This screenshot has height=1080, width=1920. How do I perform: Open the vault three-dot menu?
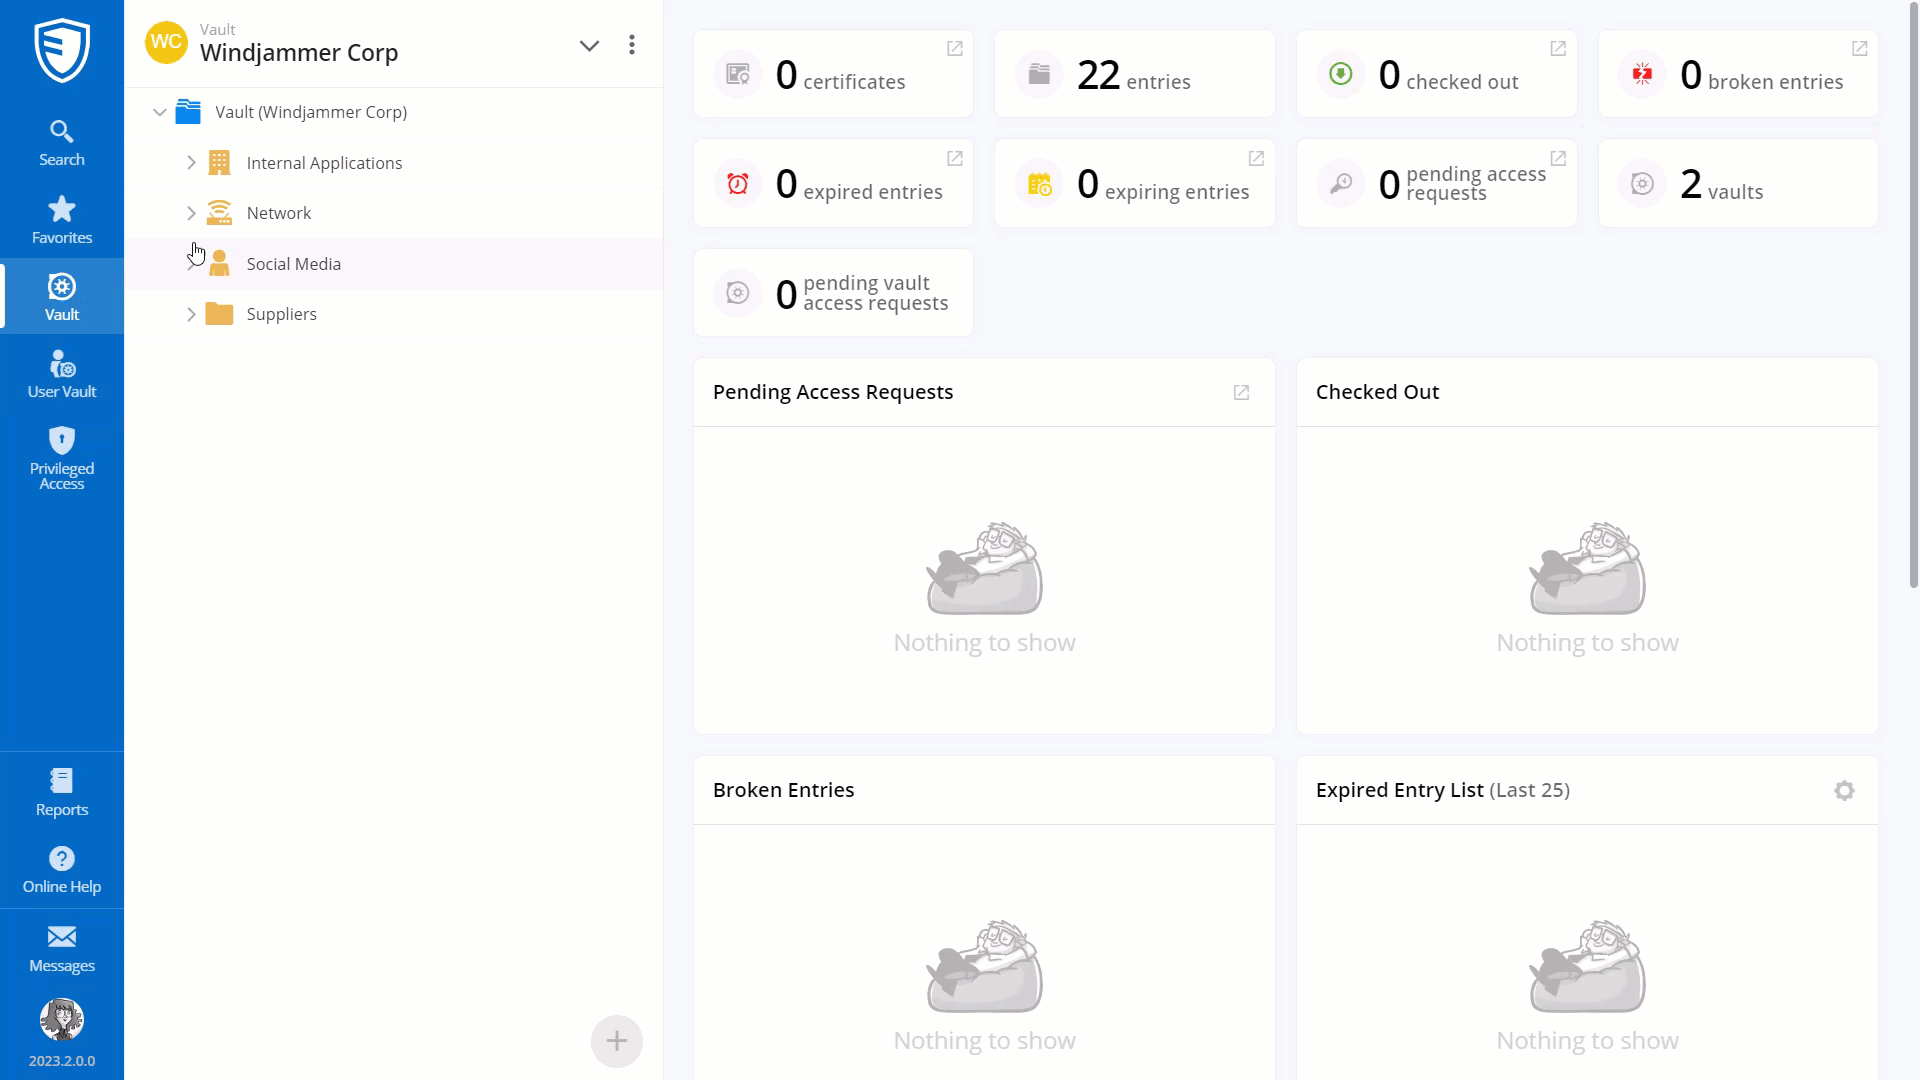(x=631, y=45)
